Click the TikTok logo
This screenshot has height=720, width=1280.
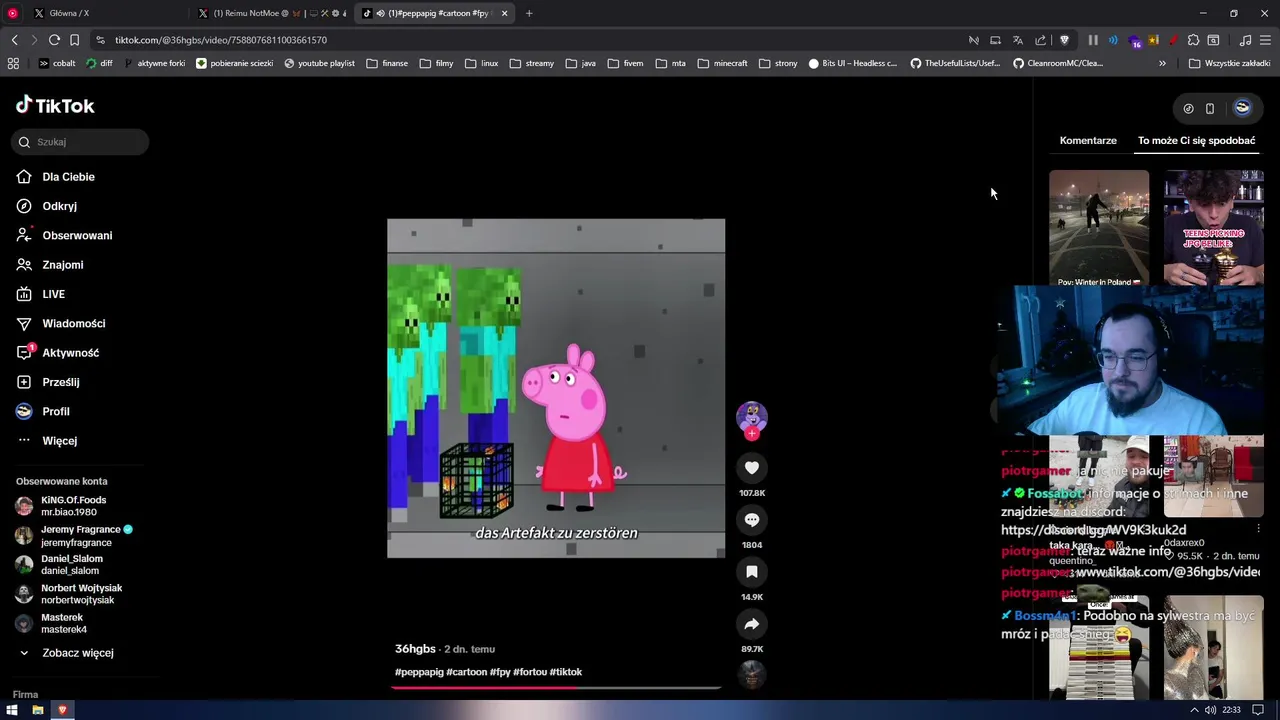tap(55, 105)
